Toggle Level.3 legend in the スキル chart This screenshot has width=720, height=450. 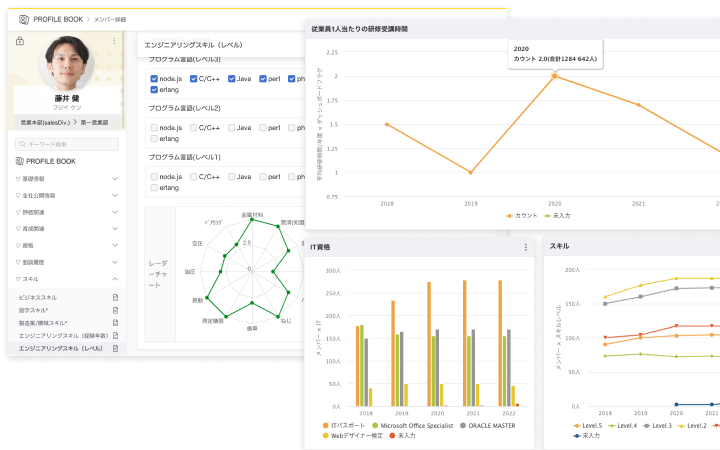[x=657, y=426]
